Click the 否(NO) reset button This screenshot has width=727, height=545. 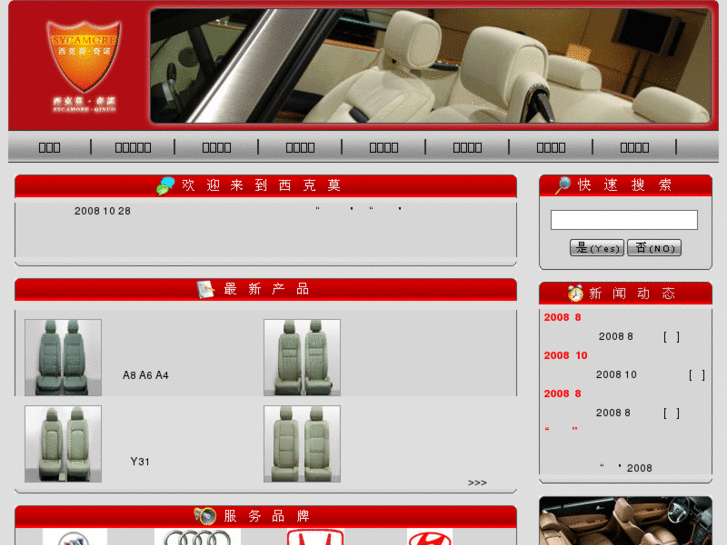(x=654, y=248)
